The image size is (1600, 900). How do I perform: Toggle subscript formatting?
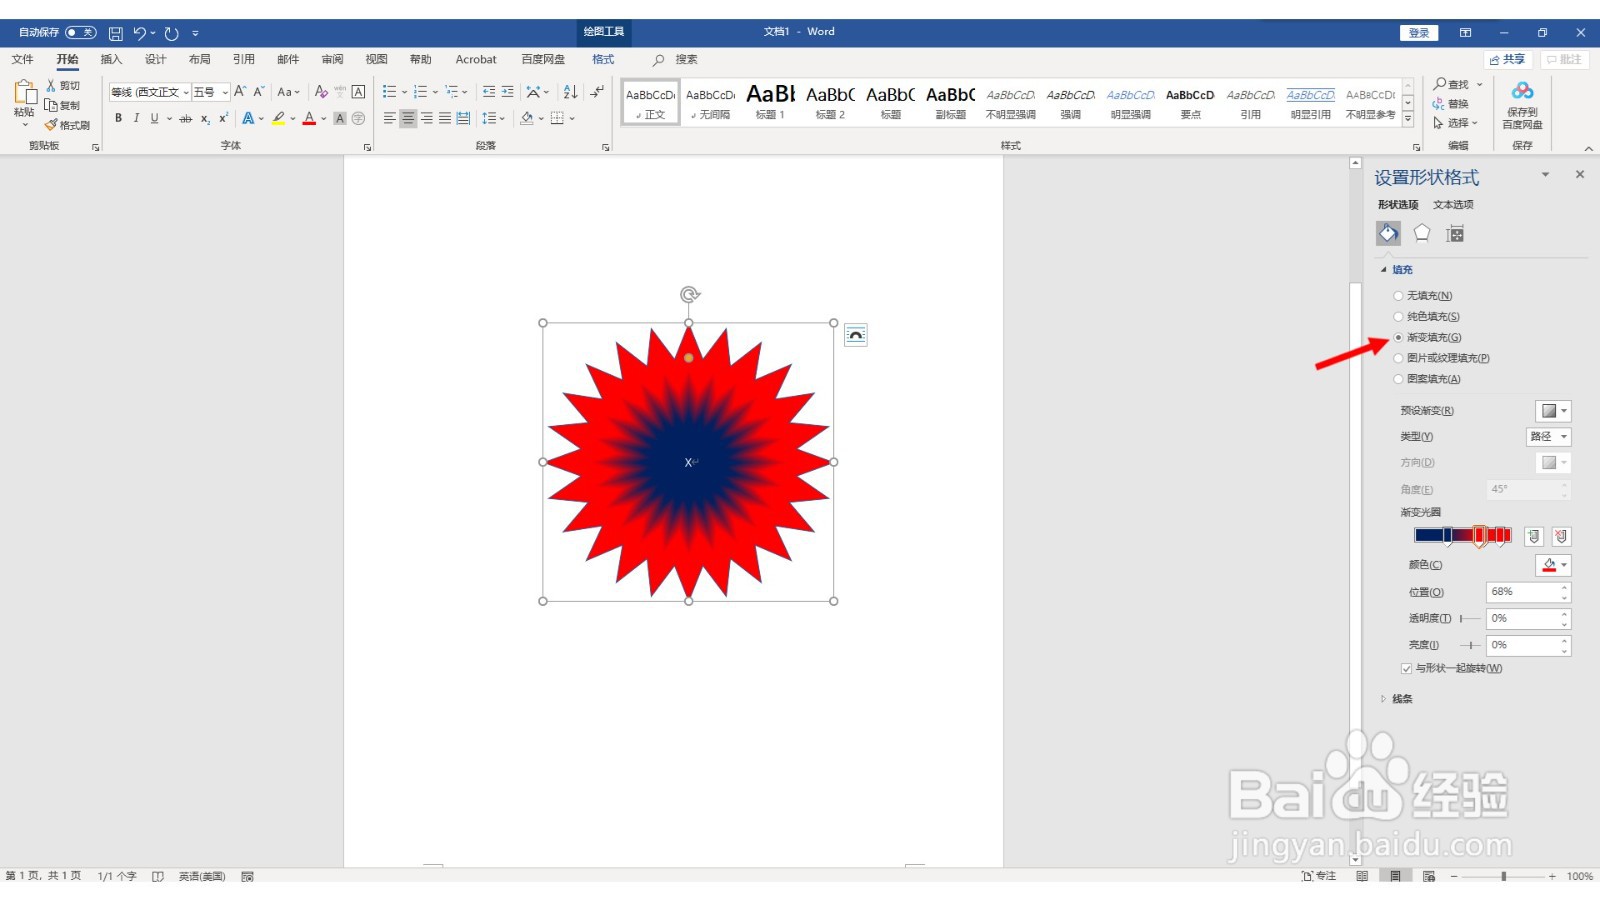click(x=205, y=118)
